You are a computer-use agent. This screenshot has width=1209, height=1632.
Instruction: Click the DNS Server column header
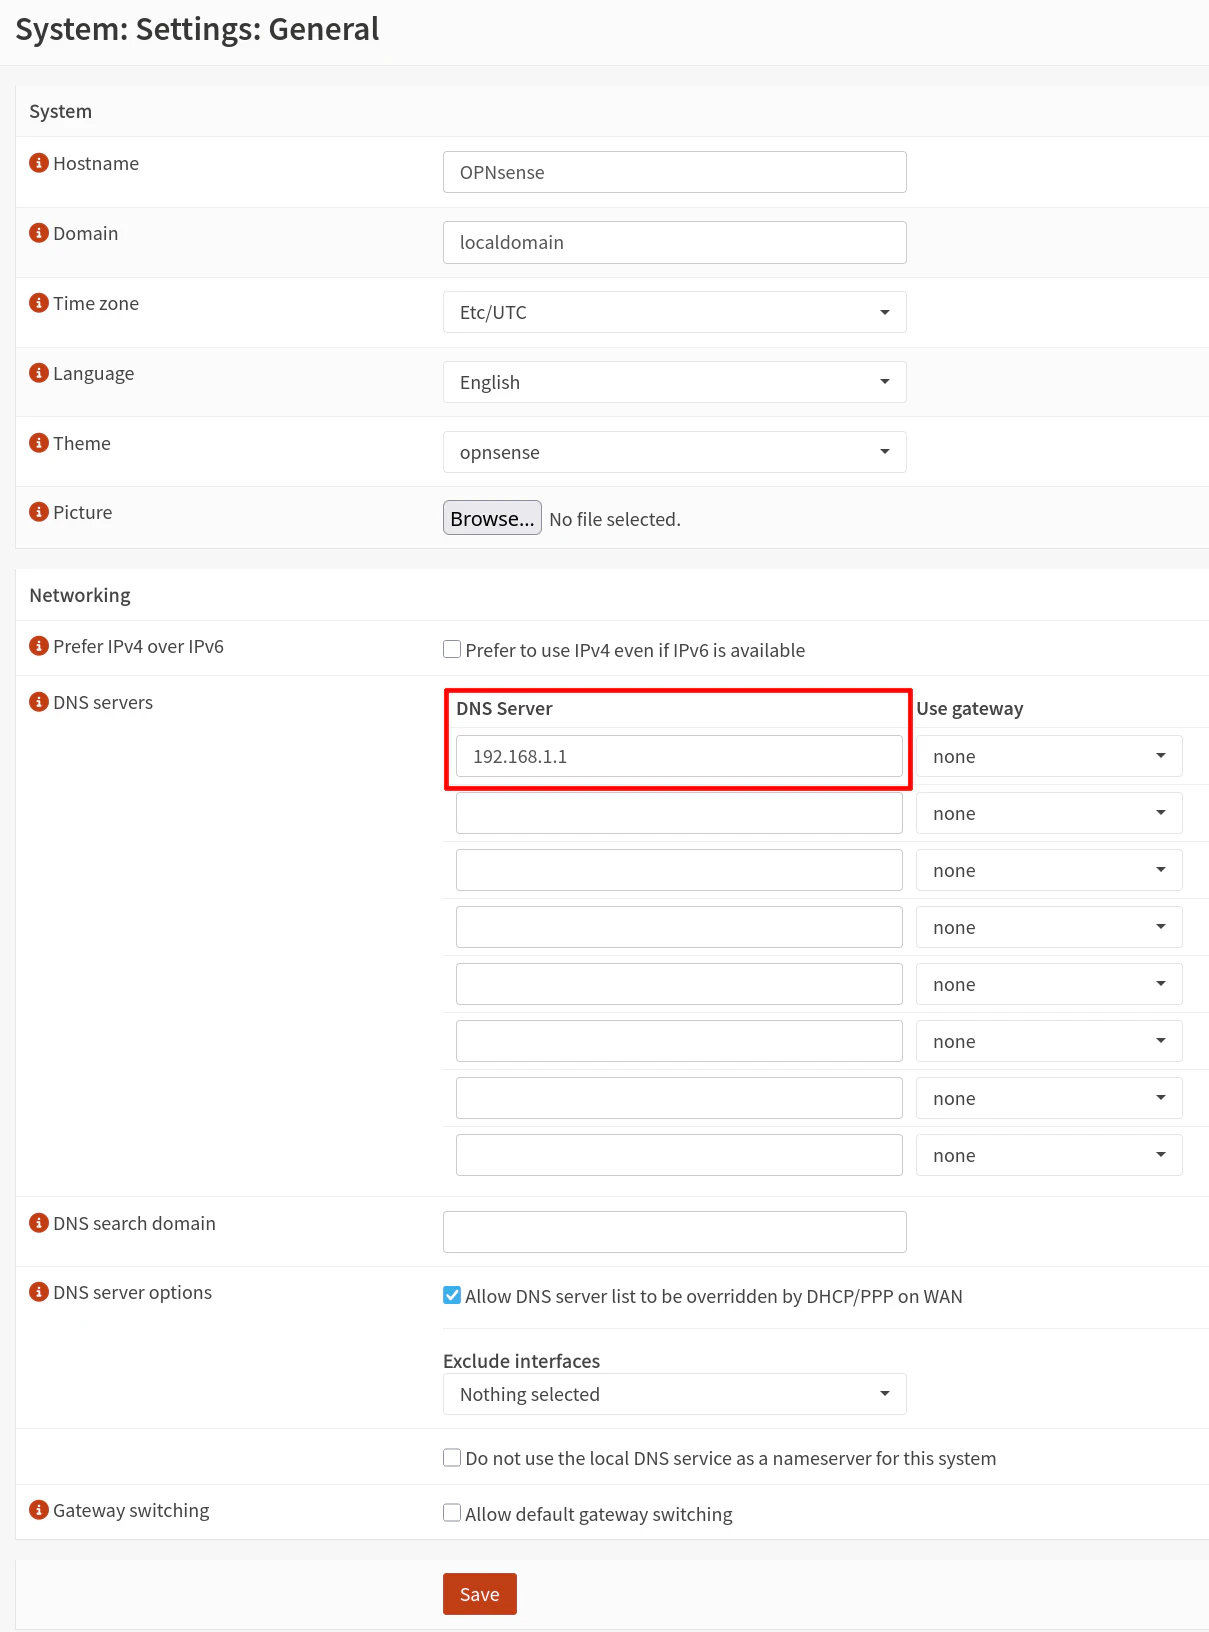click(504, 708)
